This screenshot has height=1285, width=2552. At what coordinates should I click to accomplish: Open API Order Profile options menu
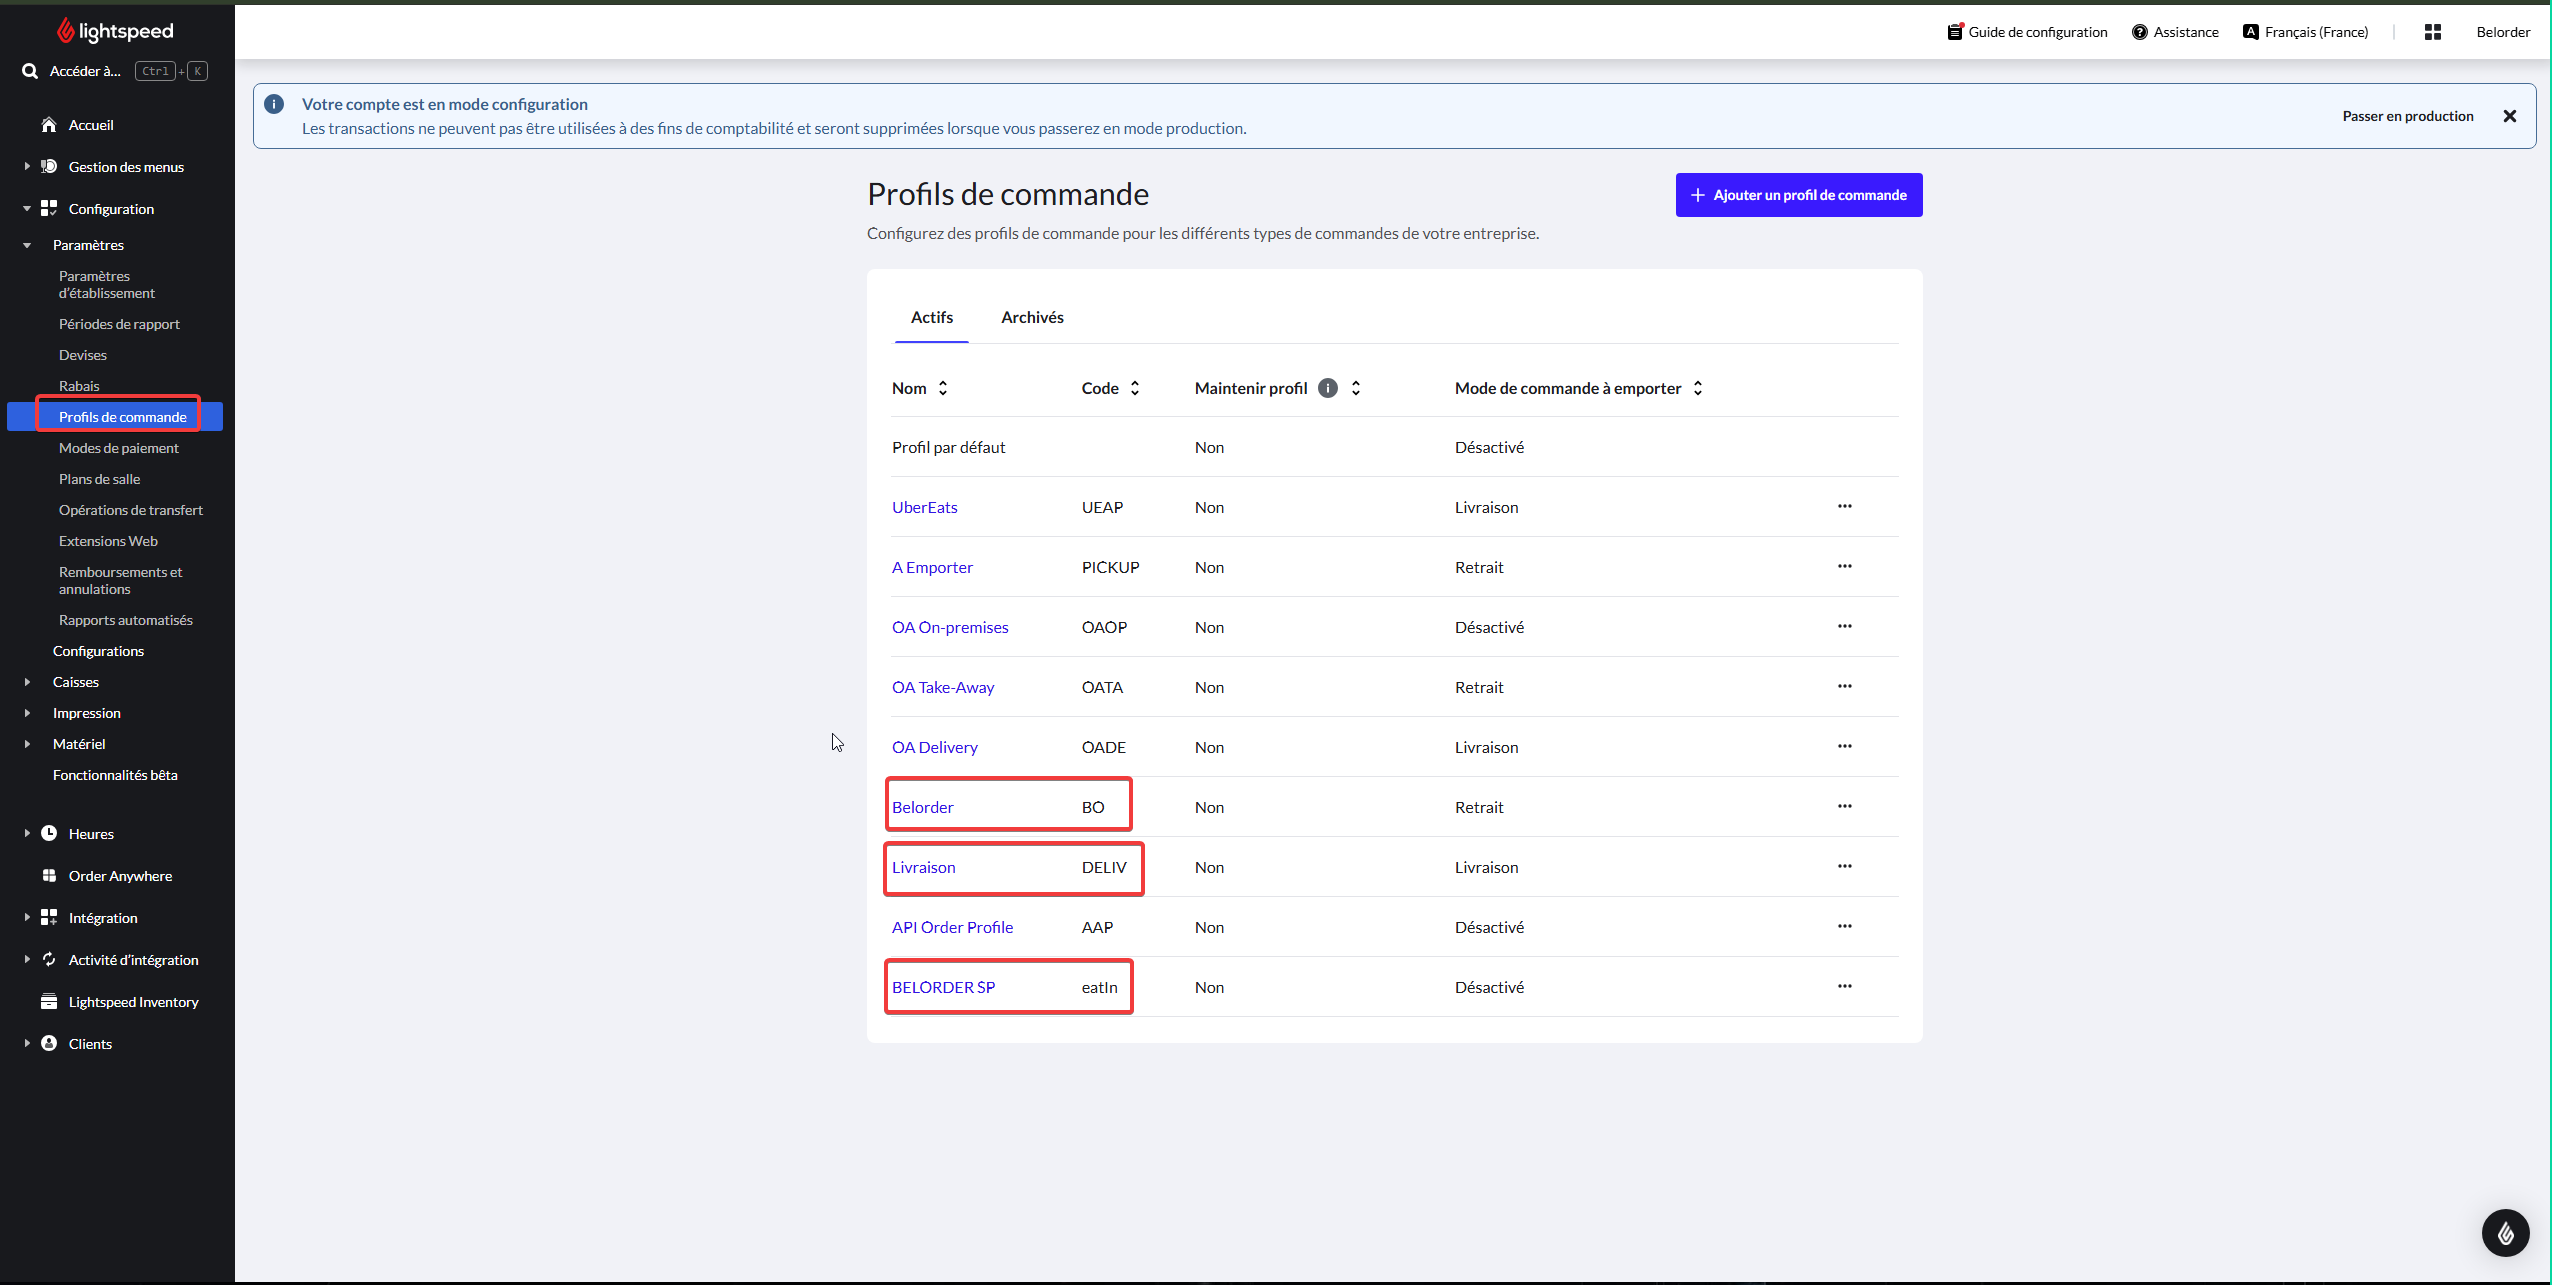[x=1845, y=926]
